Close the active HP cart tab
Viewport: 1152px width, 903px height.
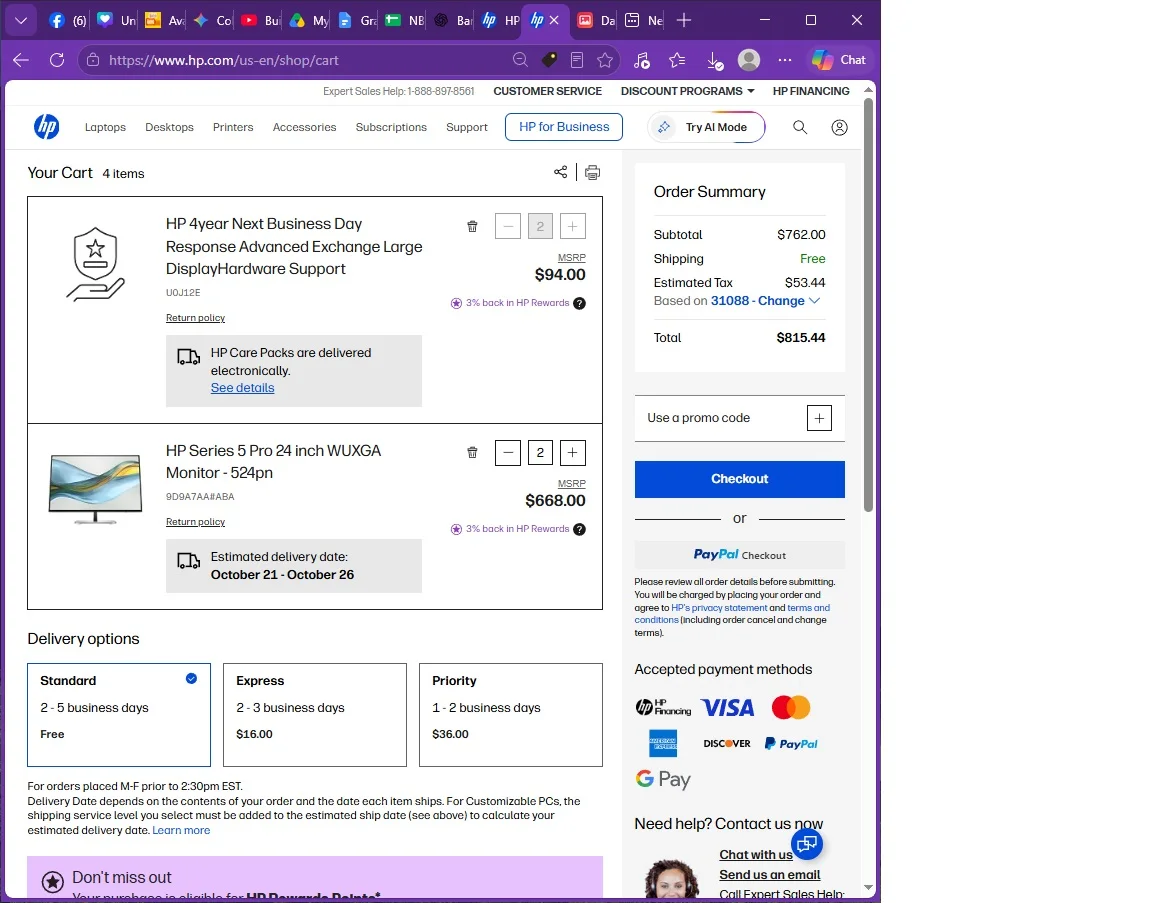click(554, 21)
